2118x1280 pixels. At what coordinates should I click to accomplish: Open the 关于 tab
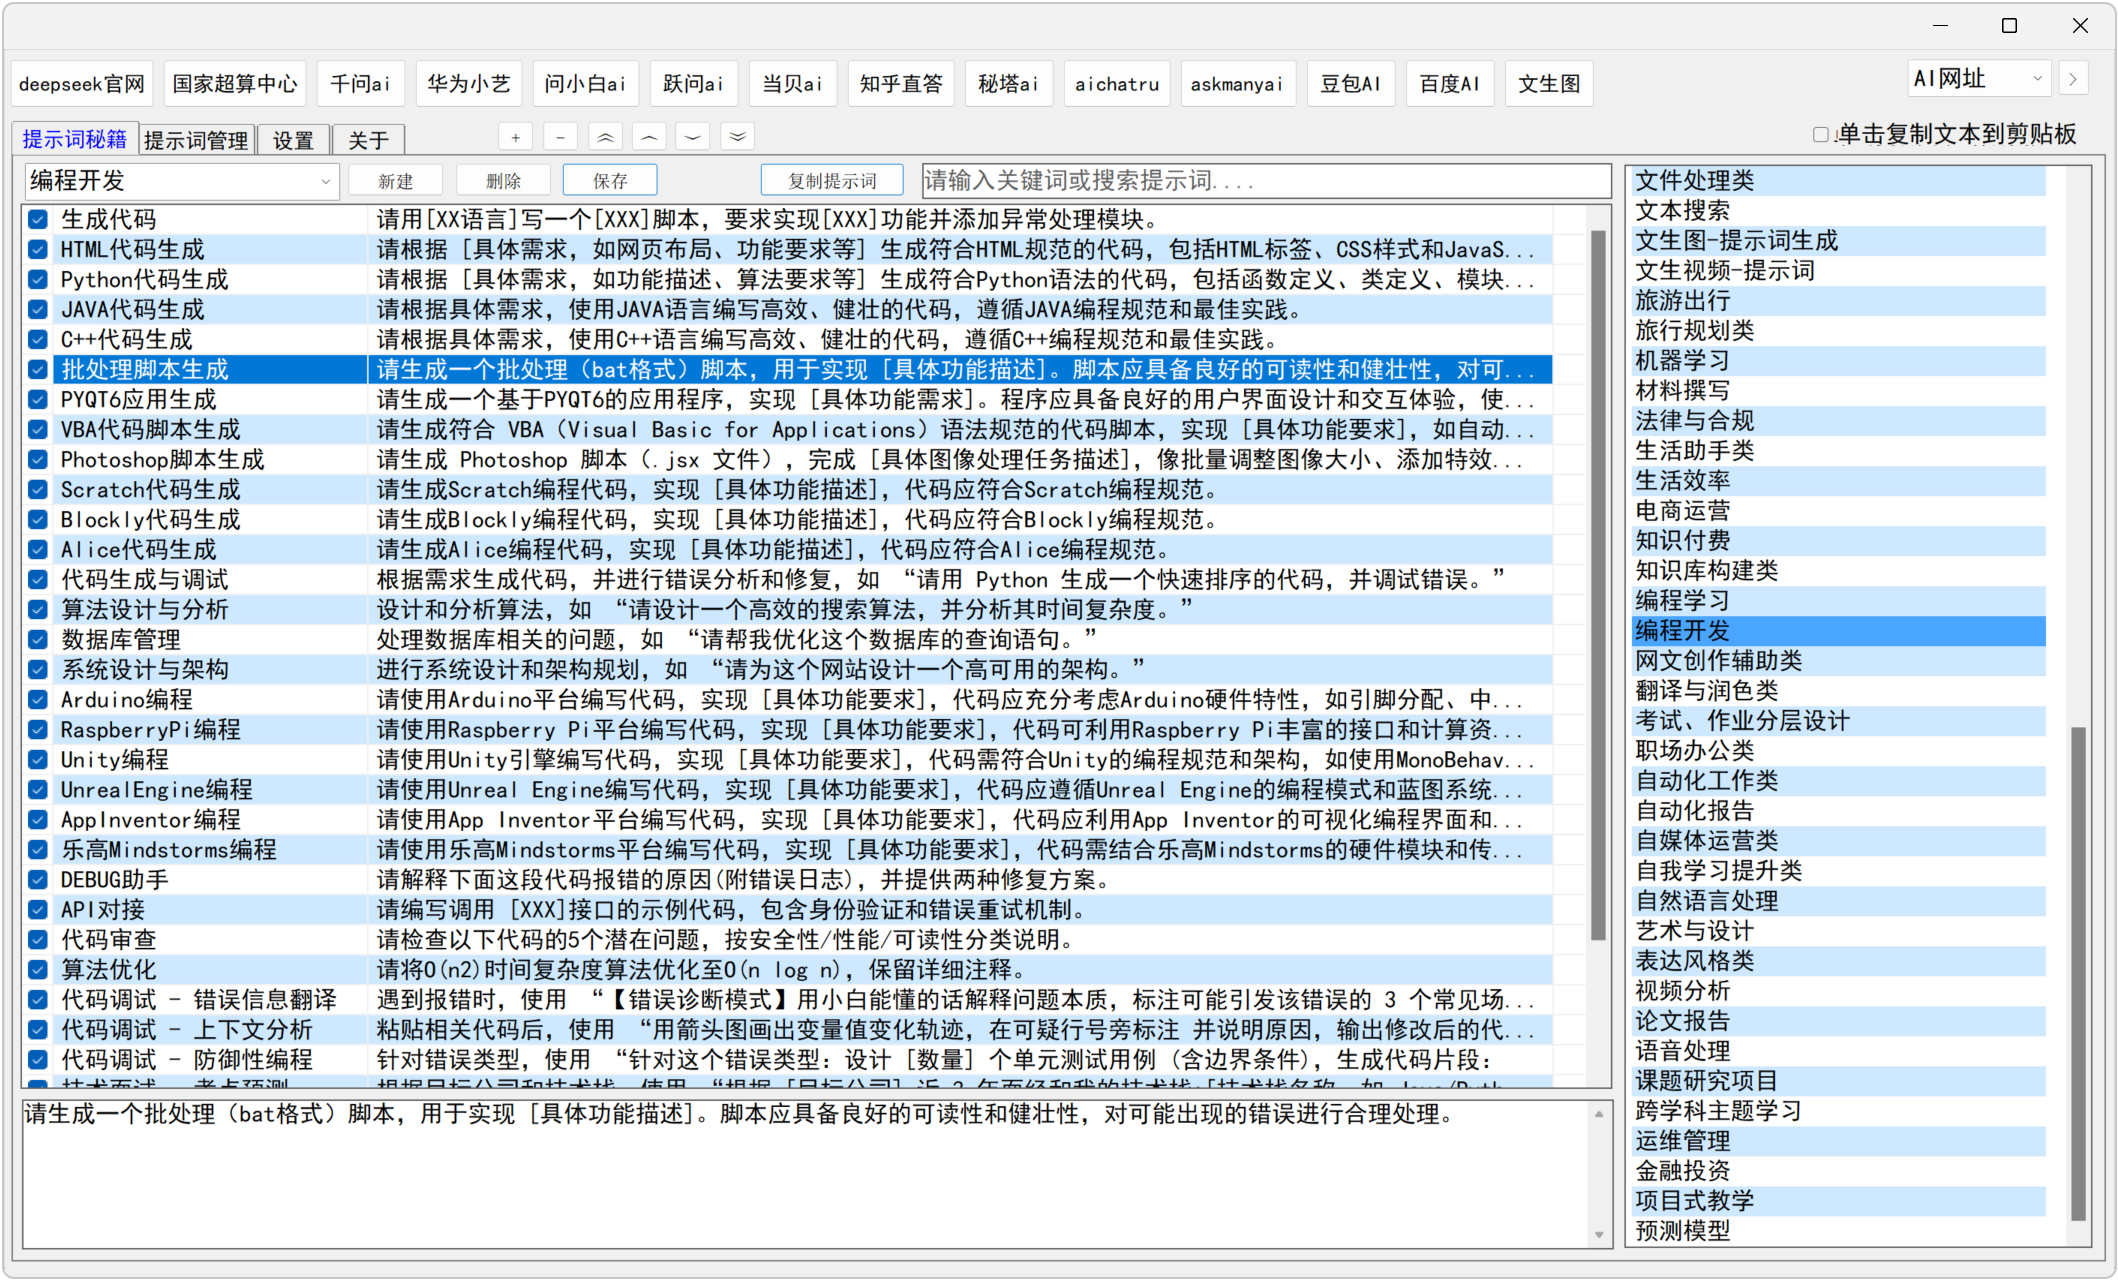click(368, 140)
